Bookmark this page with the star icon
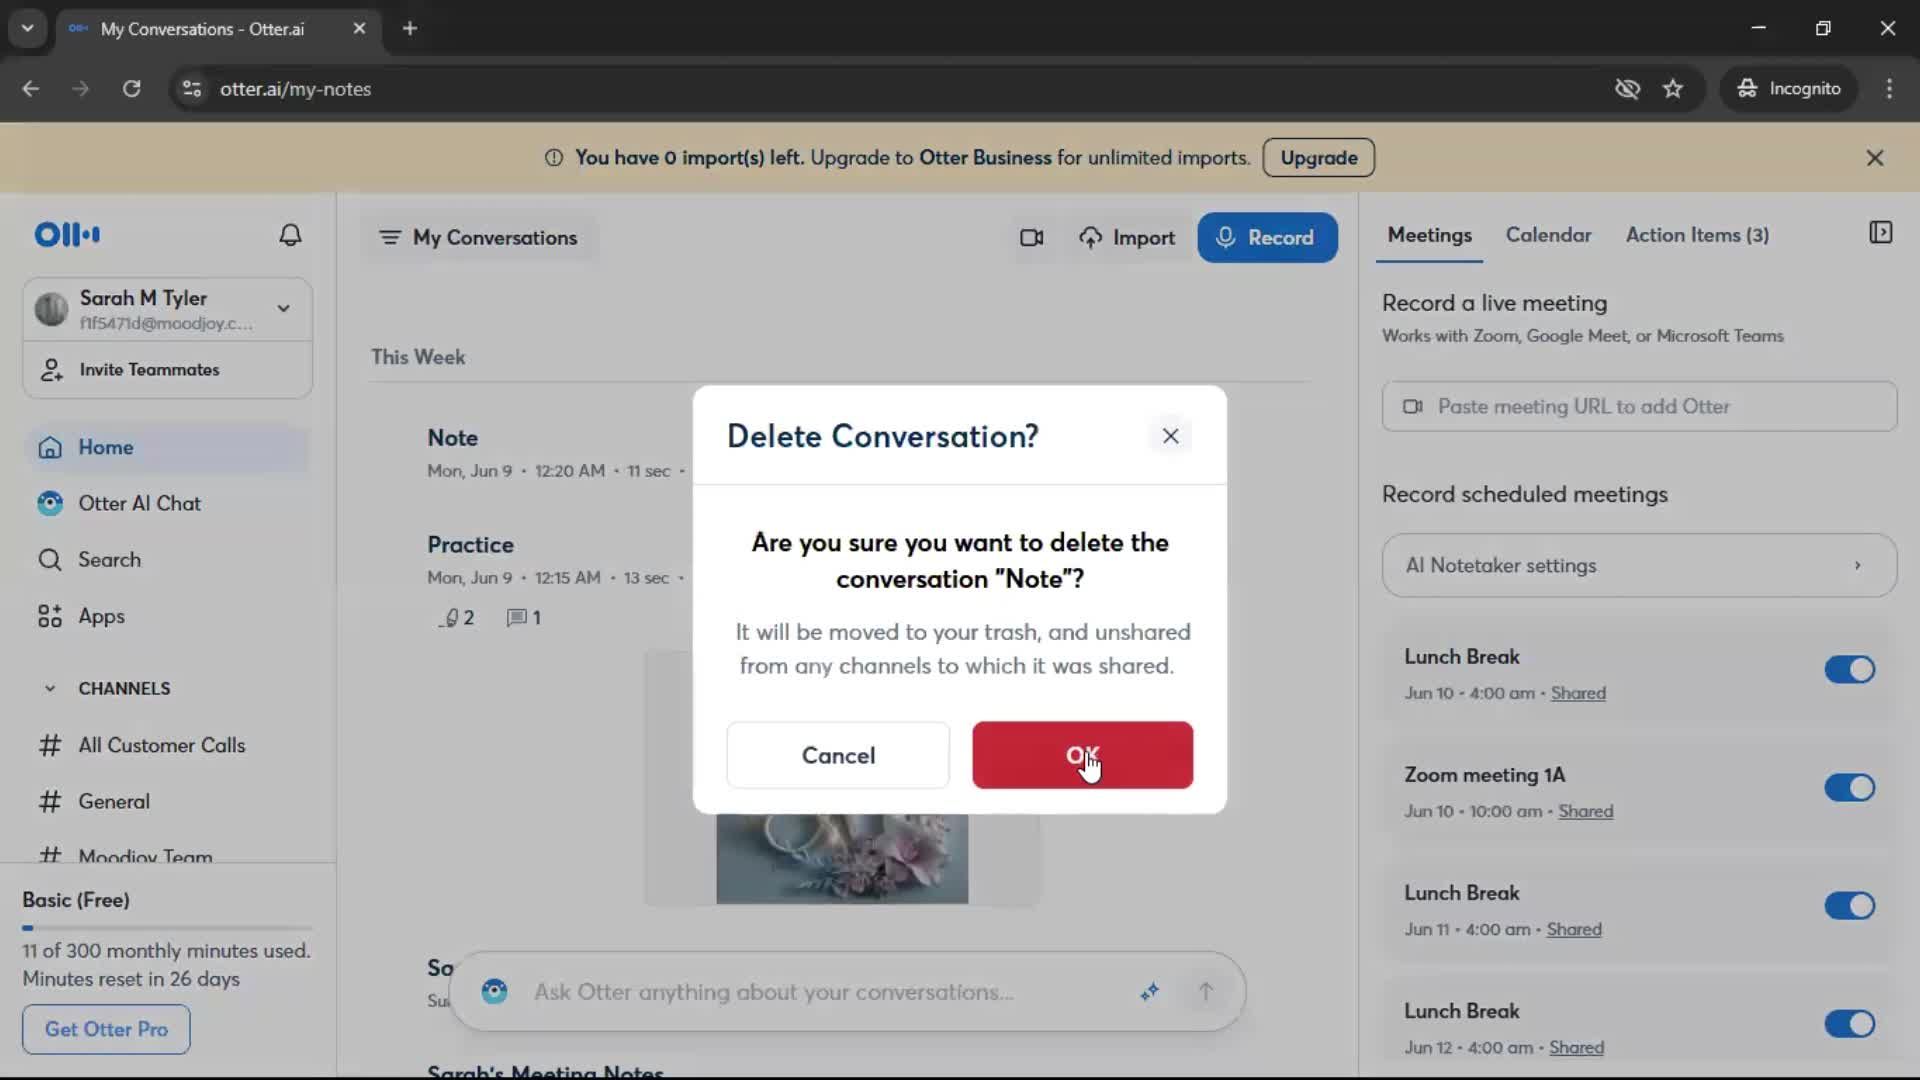 (1673, 89)
